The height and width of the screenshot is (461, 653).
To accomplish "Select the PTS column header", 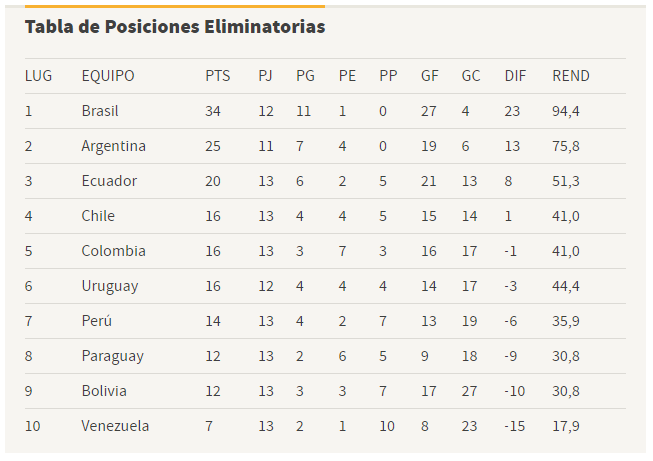I will [x=217, y=76].
